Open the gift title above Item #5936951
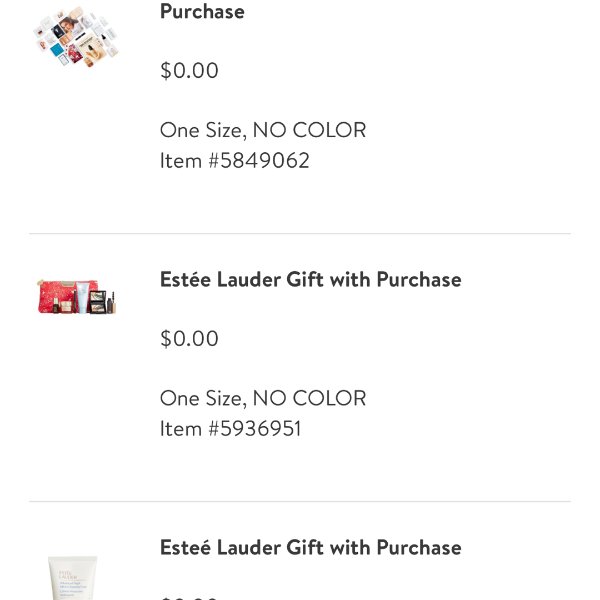 click(x=310, y=279)
